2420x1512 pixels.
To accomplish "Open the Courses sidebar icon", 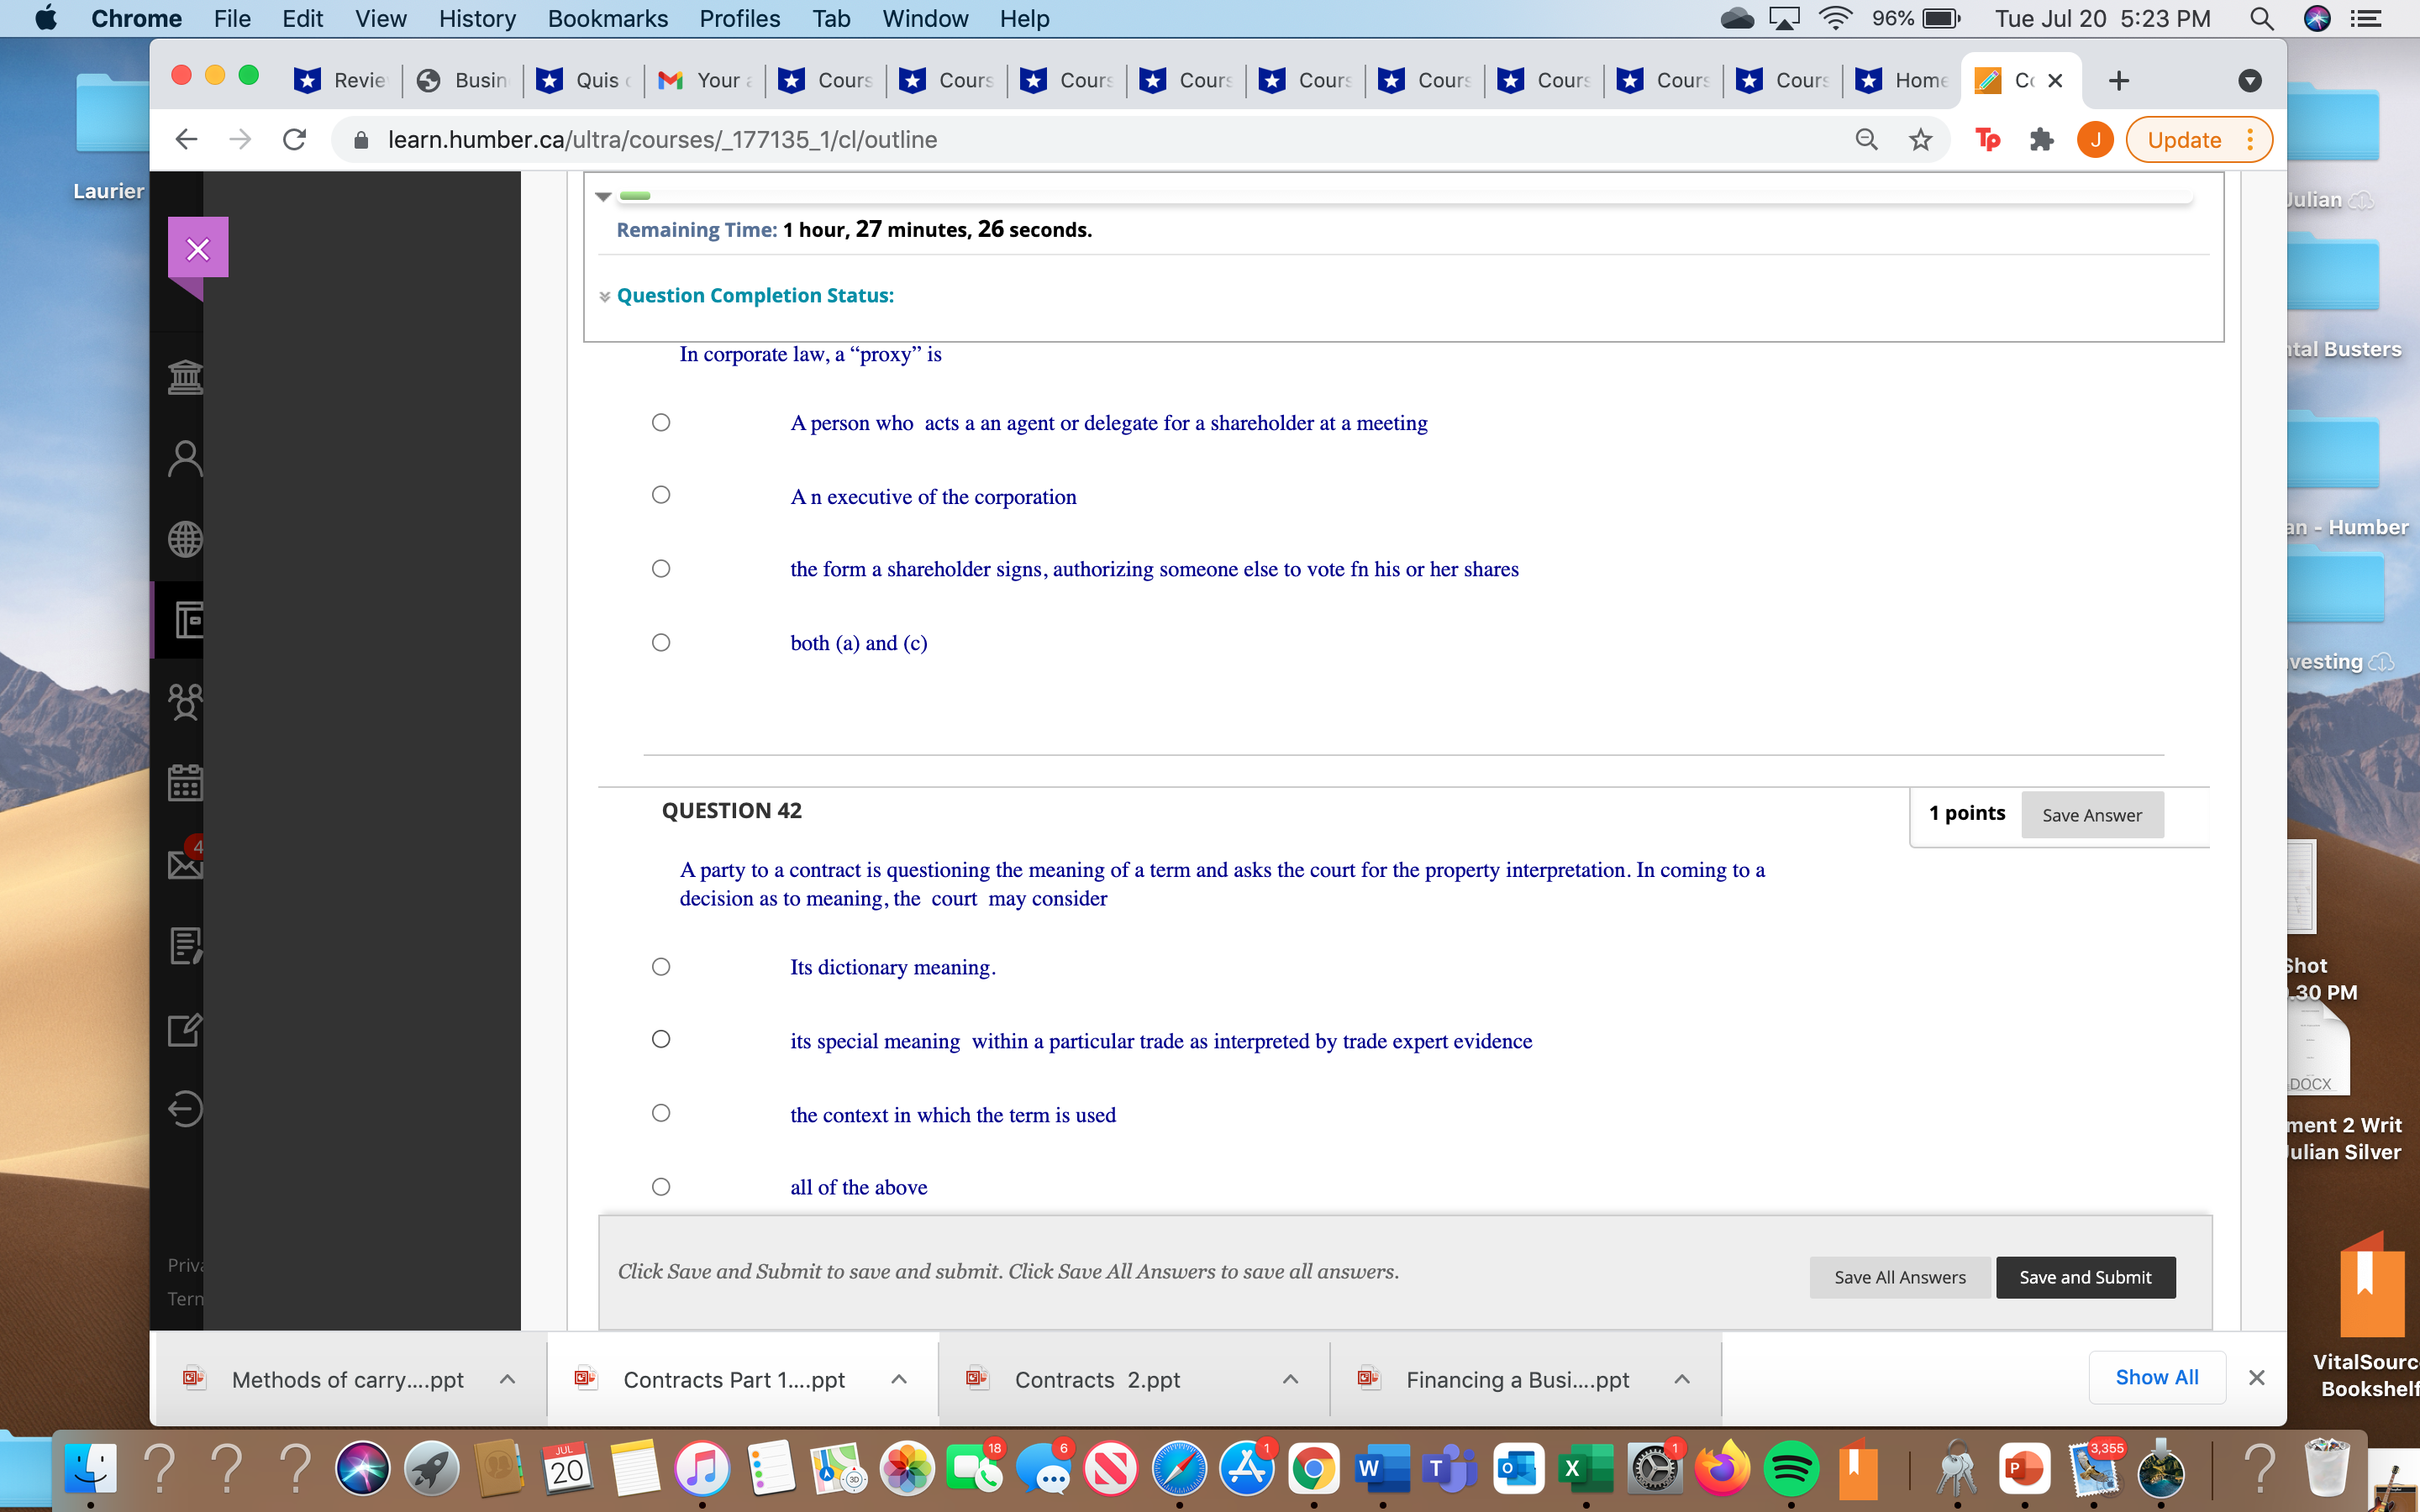I will [x=185, y=620].
